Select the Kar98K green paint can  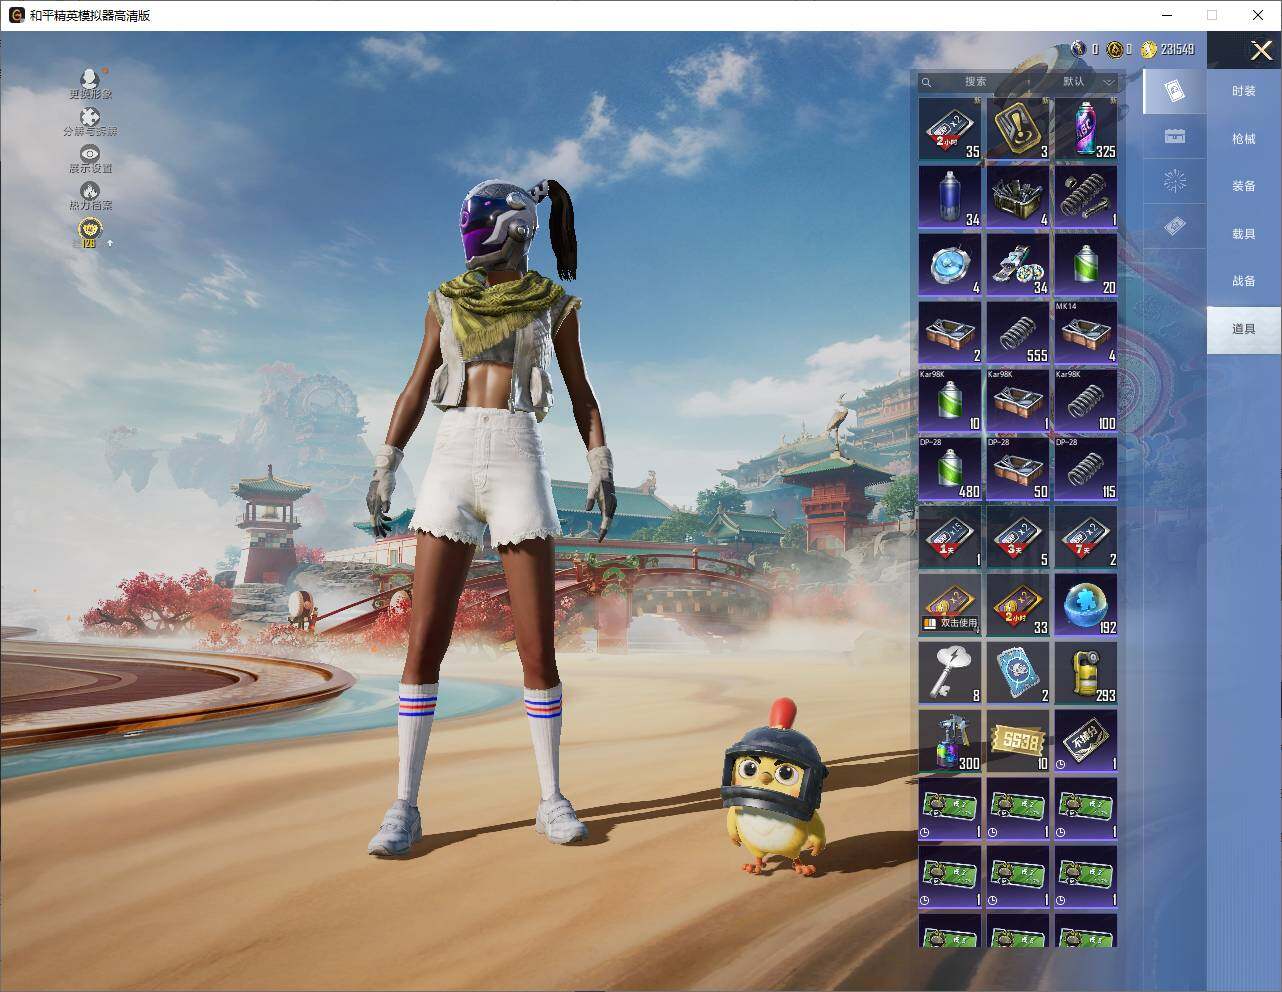click(950, 401)
